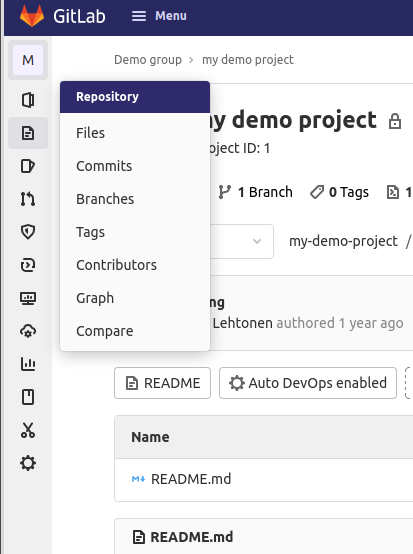Click the file icon beside README.md heading

pos(138,537)
